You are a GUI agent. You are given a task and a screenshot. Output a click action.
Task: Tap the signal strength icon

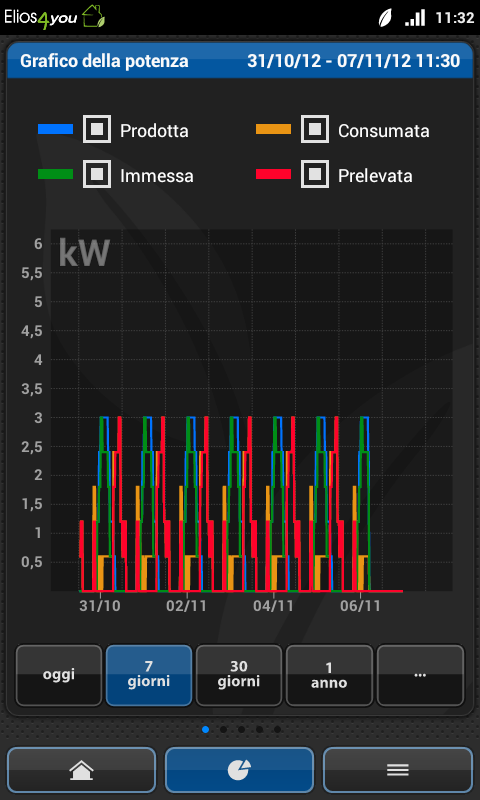tap(415, 18)
